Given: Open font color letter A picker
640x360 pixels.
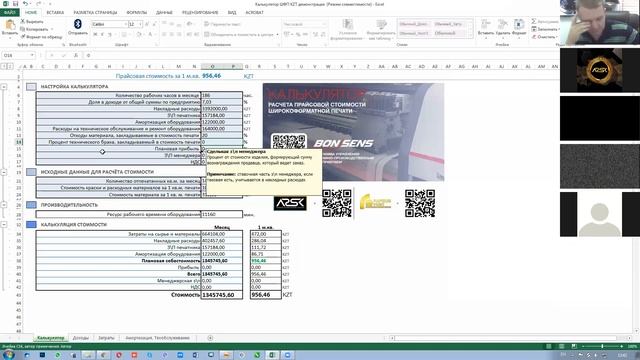Looking at the screenshot, I should (150, 34).
